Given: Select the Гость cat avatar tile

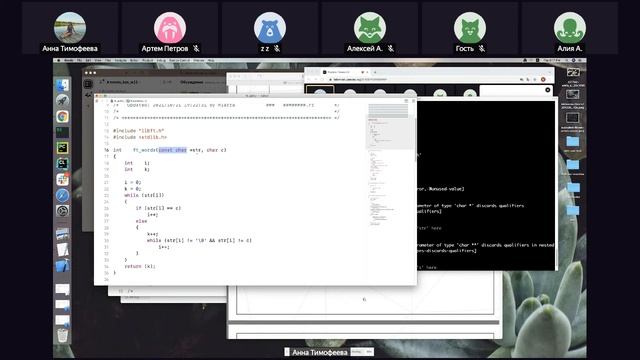Looking at the screenshot, I should (470, 28).
